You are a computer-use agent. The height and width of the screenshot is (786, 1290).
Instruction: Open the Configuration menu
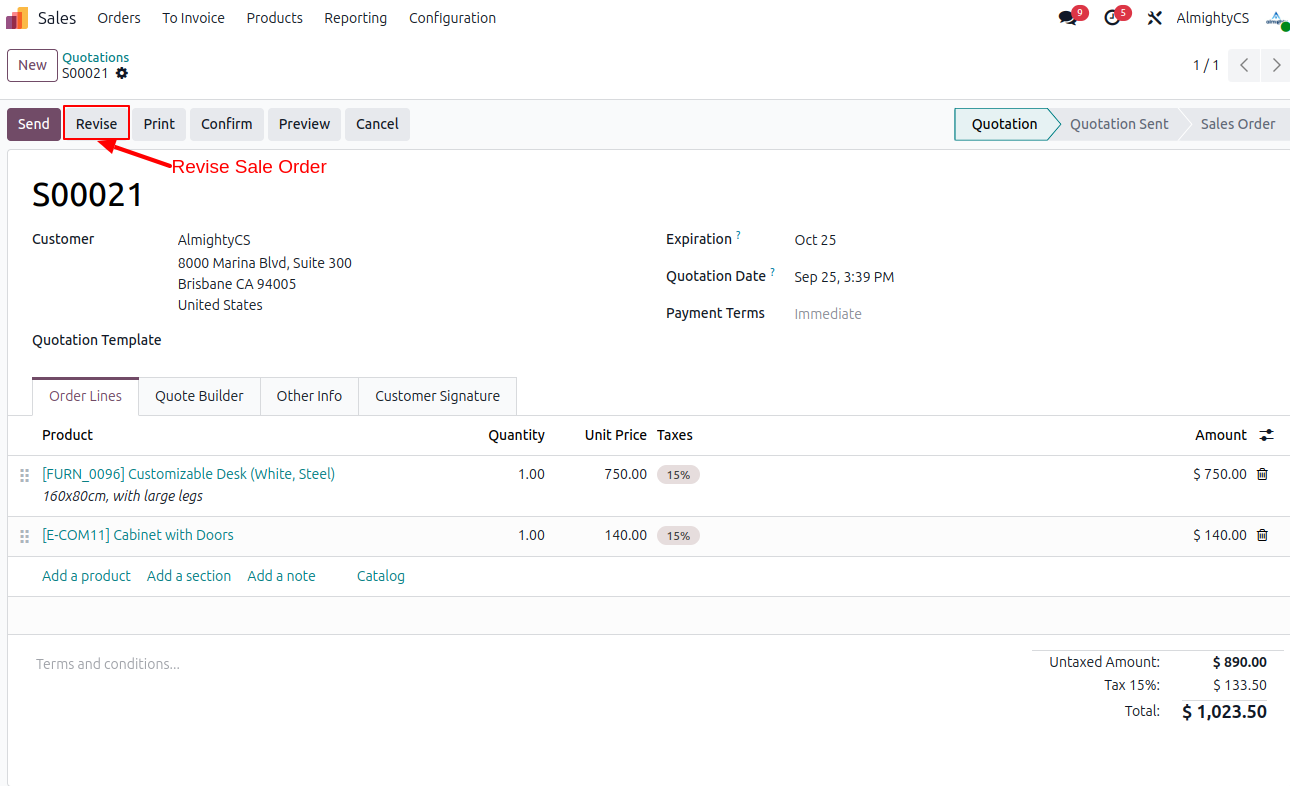[452, 18]
